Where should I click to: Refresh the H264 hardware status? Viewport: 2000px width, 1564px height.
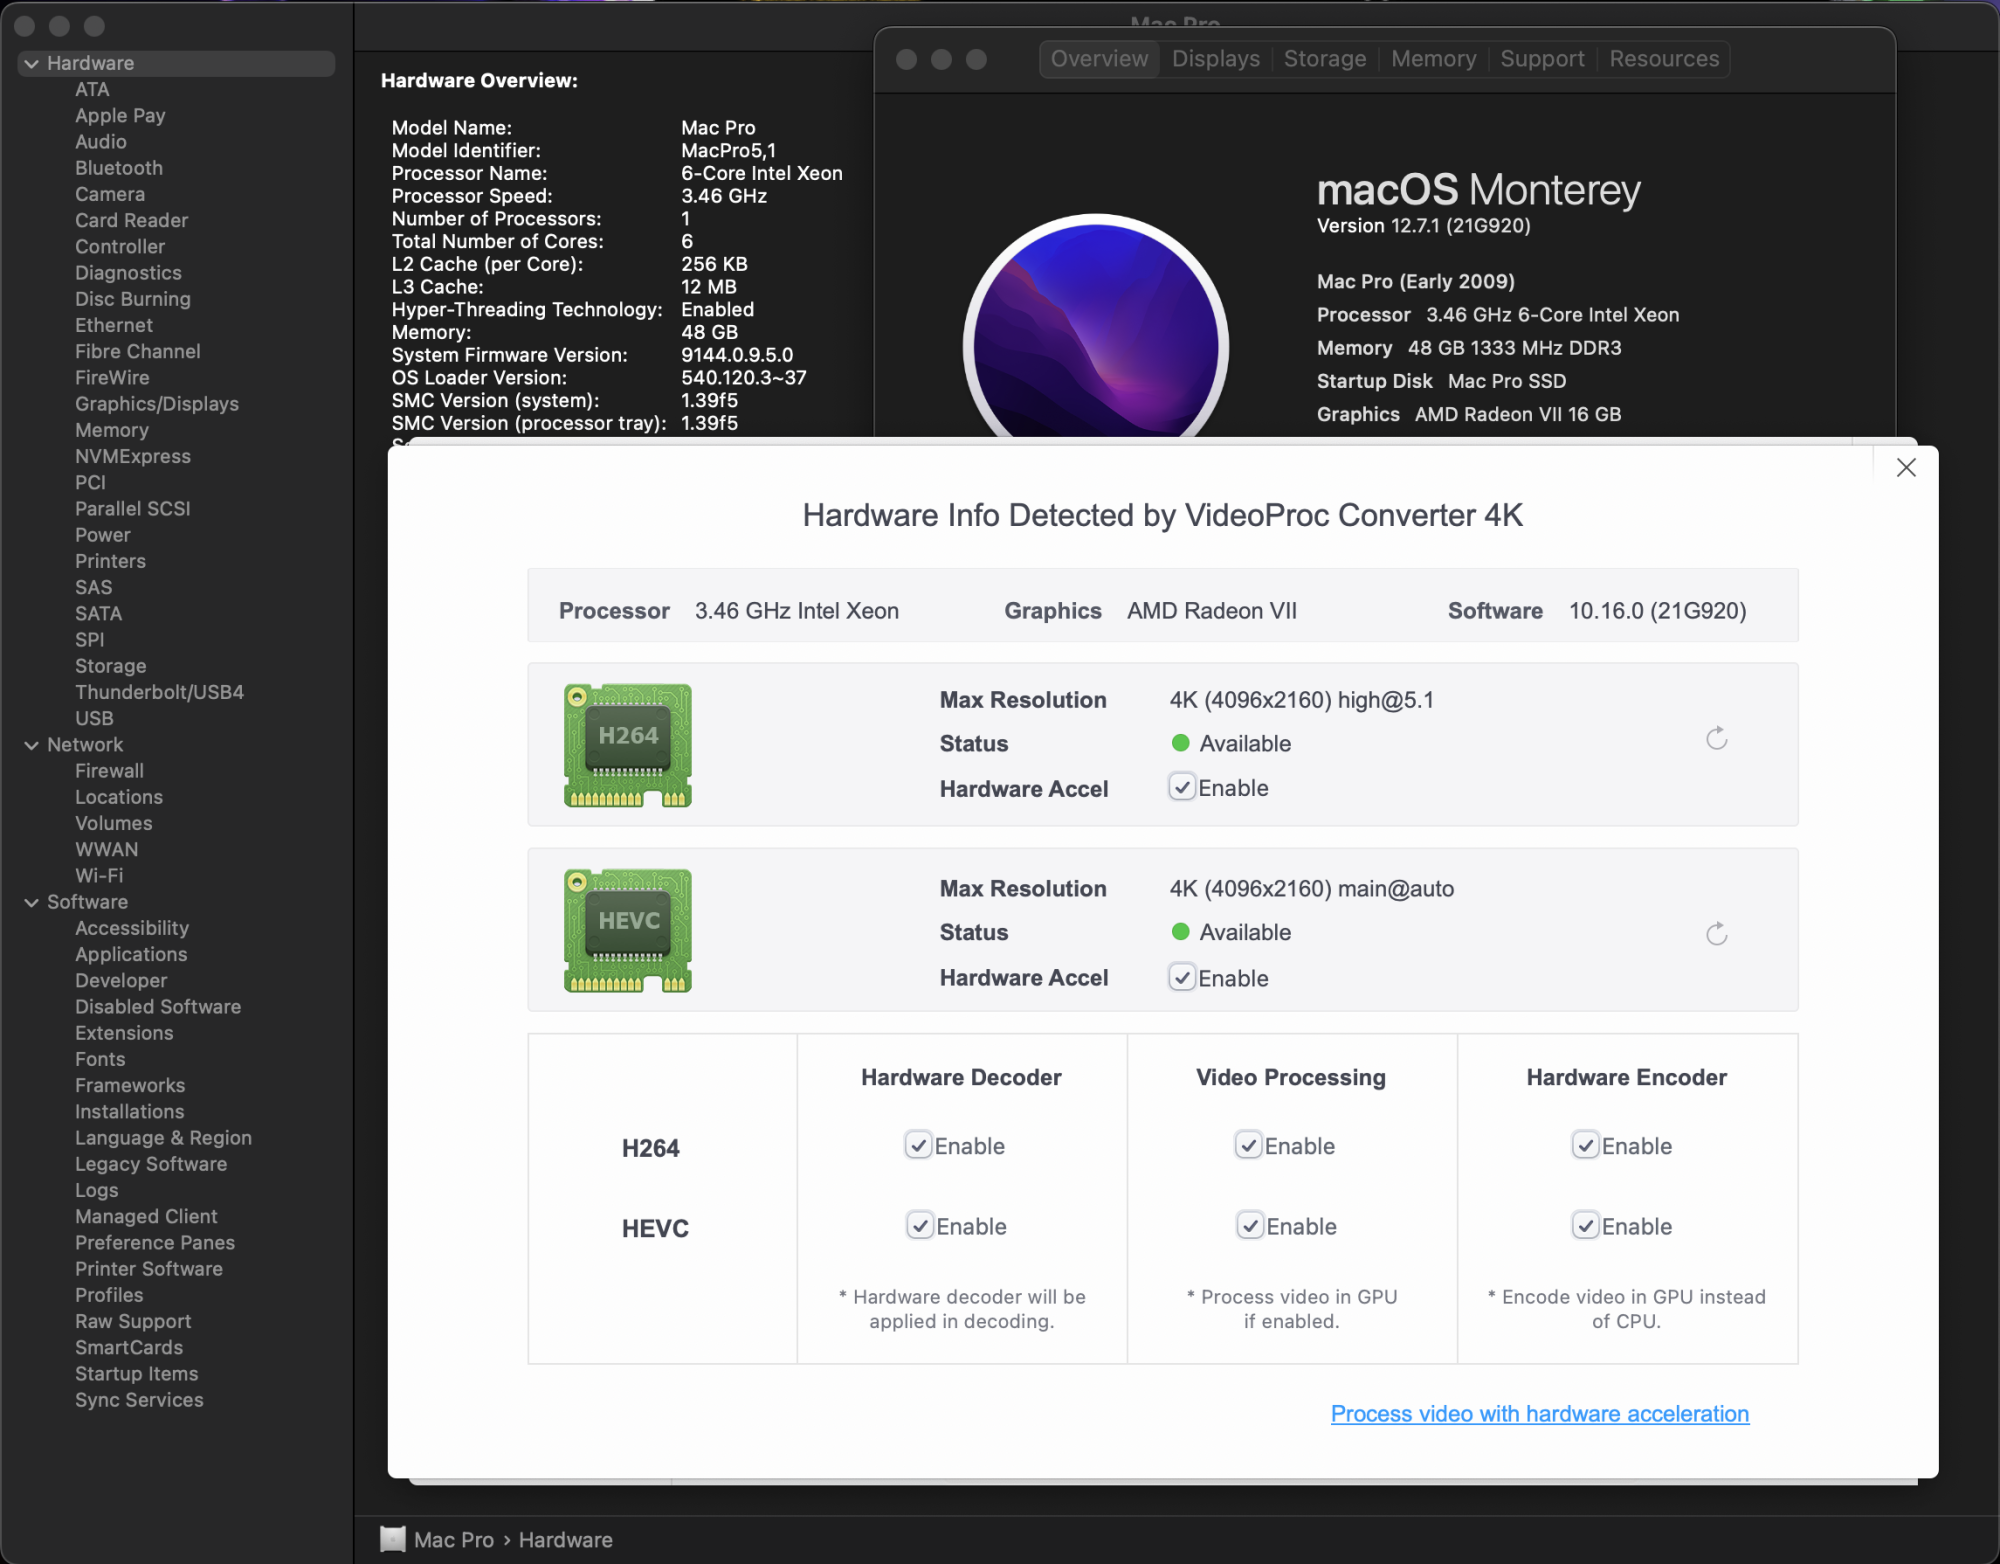(x=1716, y=739)
